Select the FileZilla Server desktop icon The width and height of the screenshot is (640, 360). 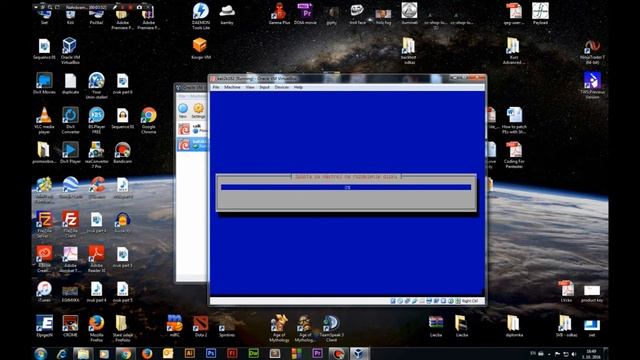(44, 224)
